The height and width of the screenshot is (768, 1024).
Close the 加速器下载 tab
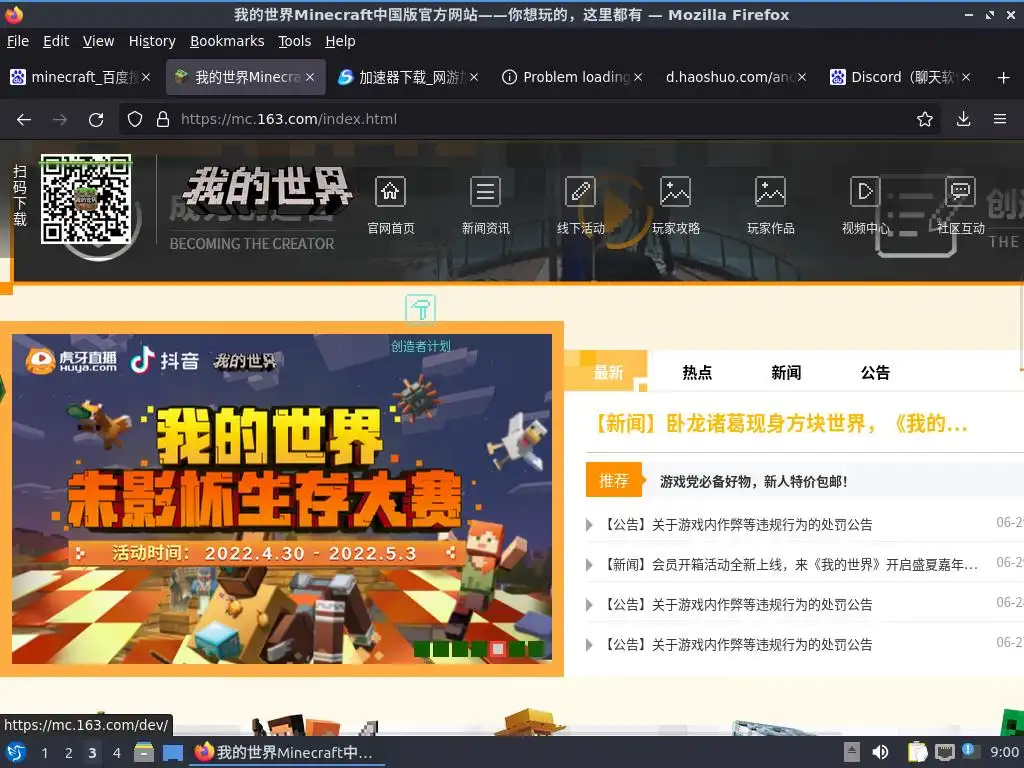(x=474, y=77)
